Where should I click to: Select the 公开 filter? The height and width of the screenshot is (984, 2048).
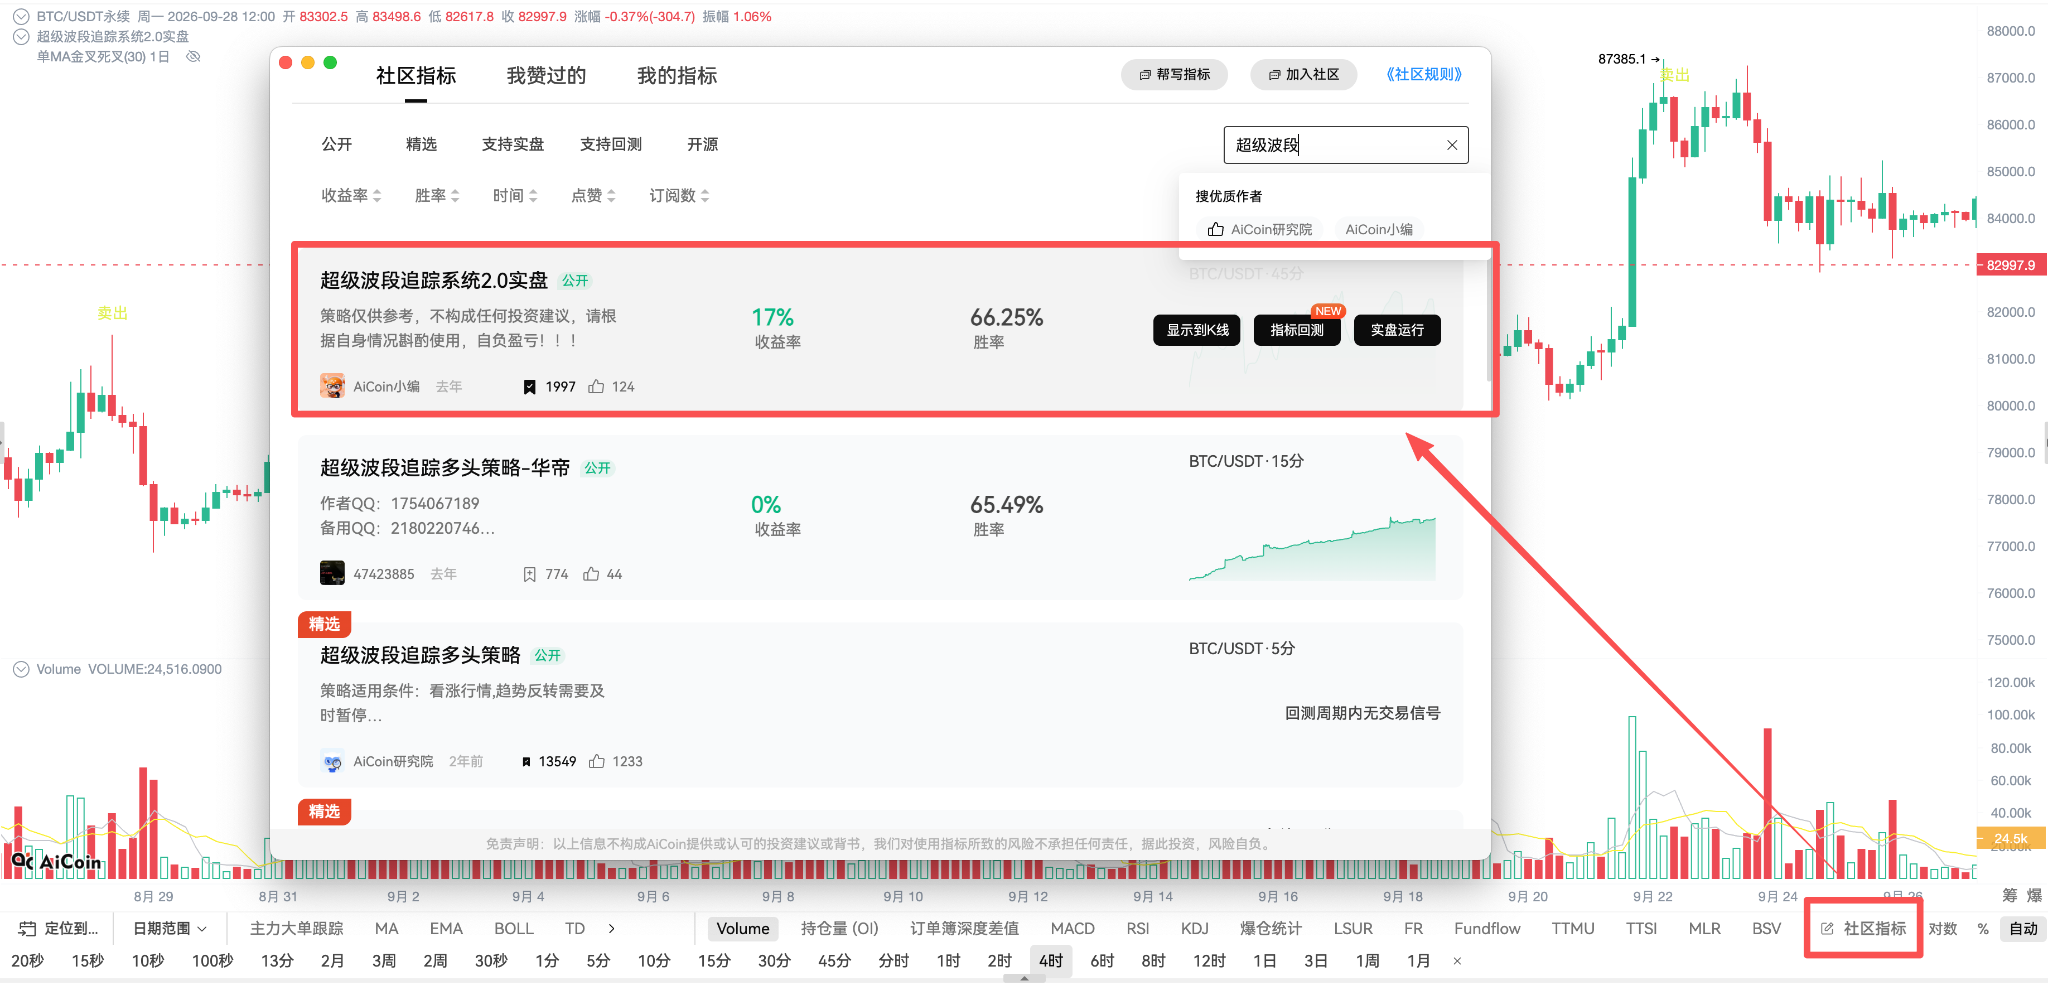pos(337,144)
